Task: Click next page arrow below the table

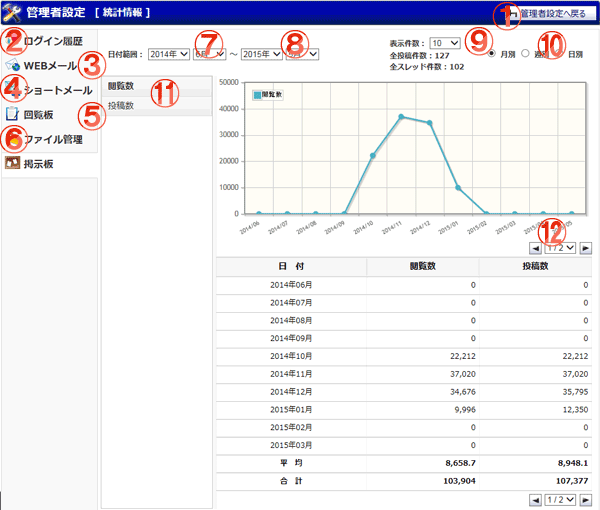Action: 585,499
